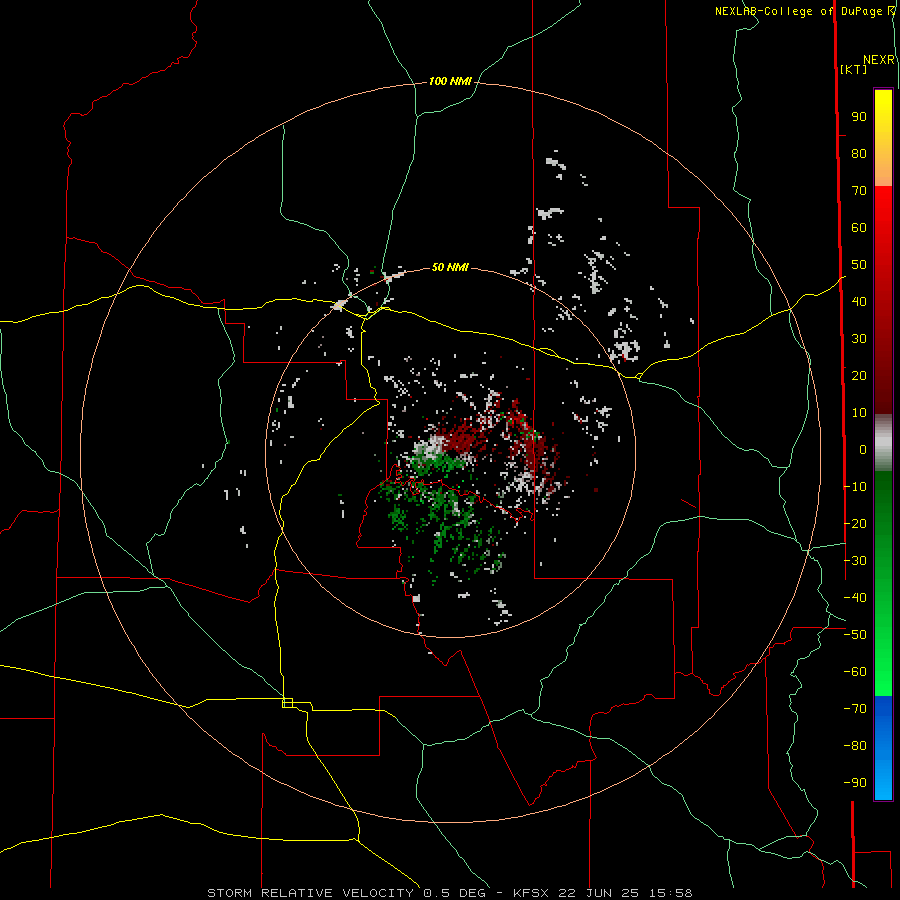Click the 15:58 timestamp in caption
Screen dimensions: 900x900
[x=671, y=893]
